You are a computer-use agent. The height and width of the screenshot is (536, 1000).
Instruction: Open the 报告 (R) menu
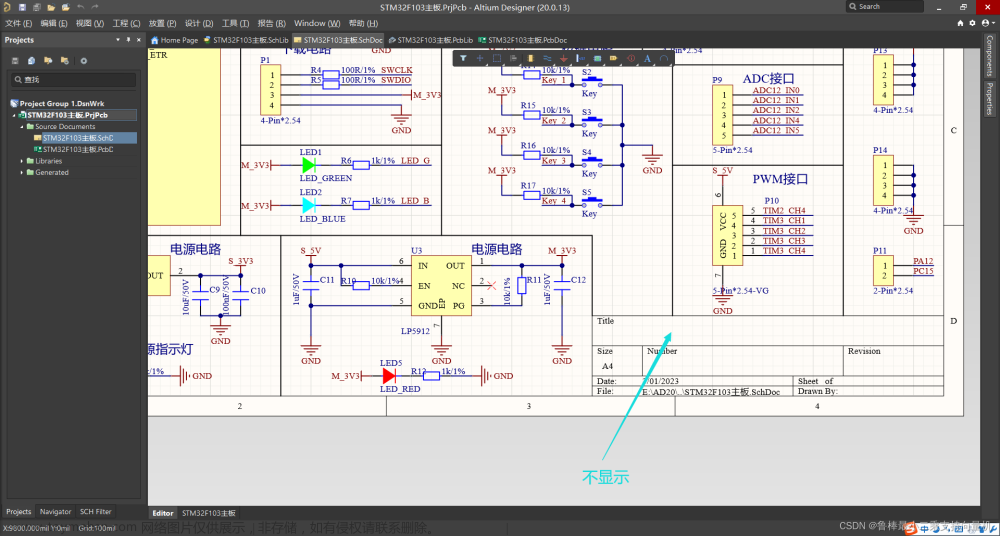click(x=272, y=23)
